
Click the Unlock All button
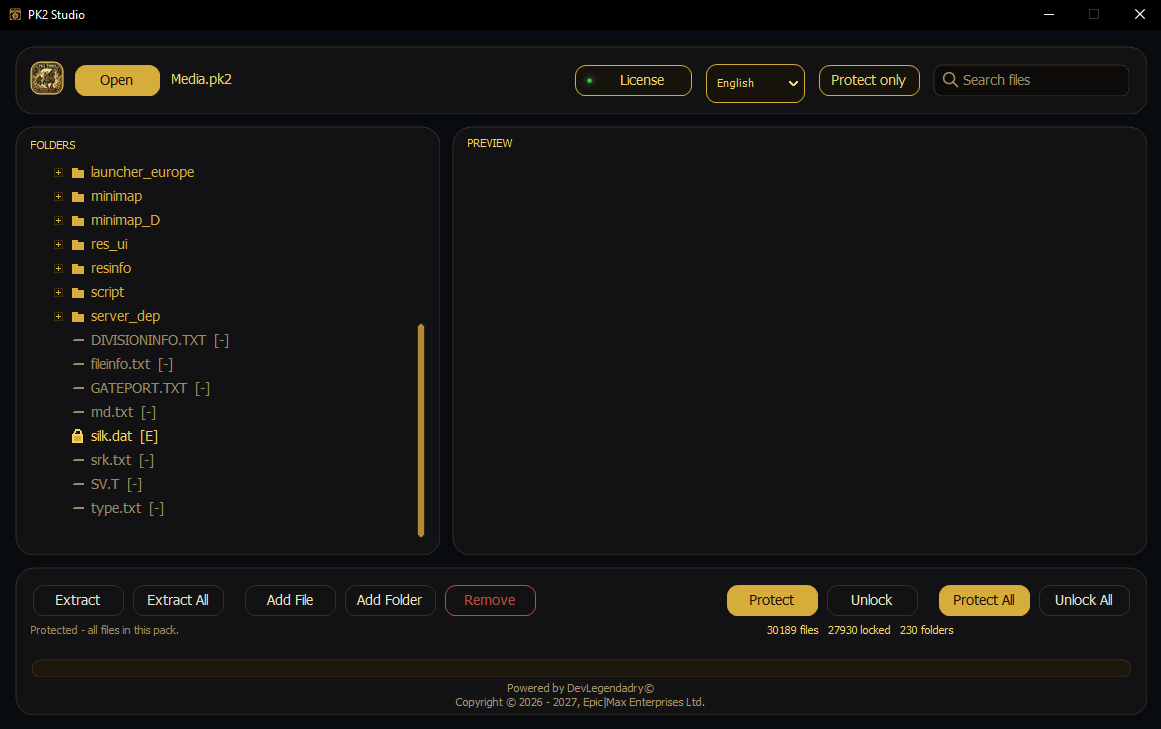coord(1084,600)
